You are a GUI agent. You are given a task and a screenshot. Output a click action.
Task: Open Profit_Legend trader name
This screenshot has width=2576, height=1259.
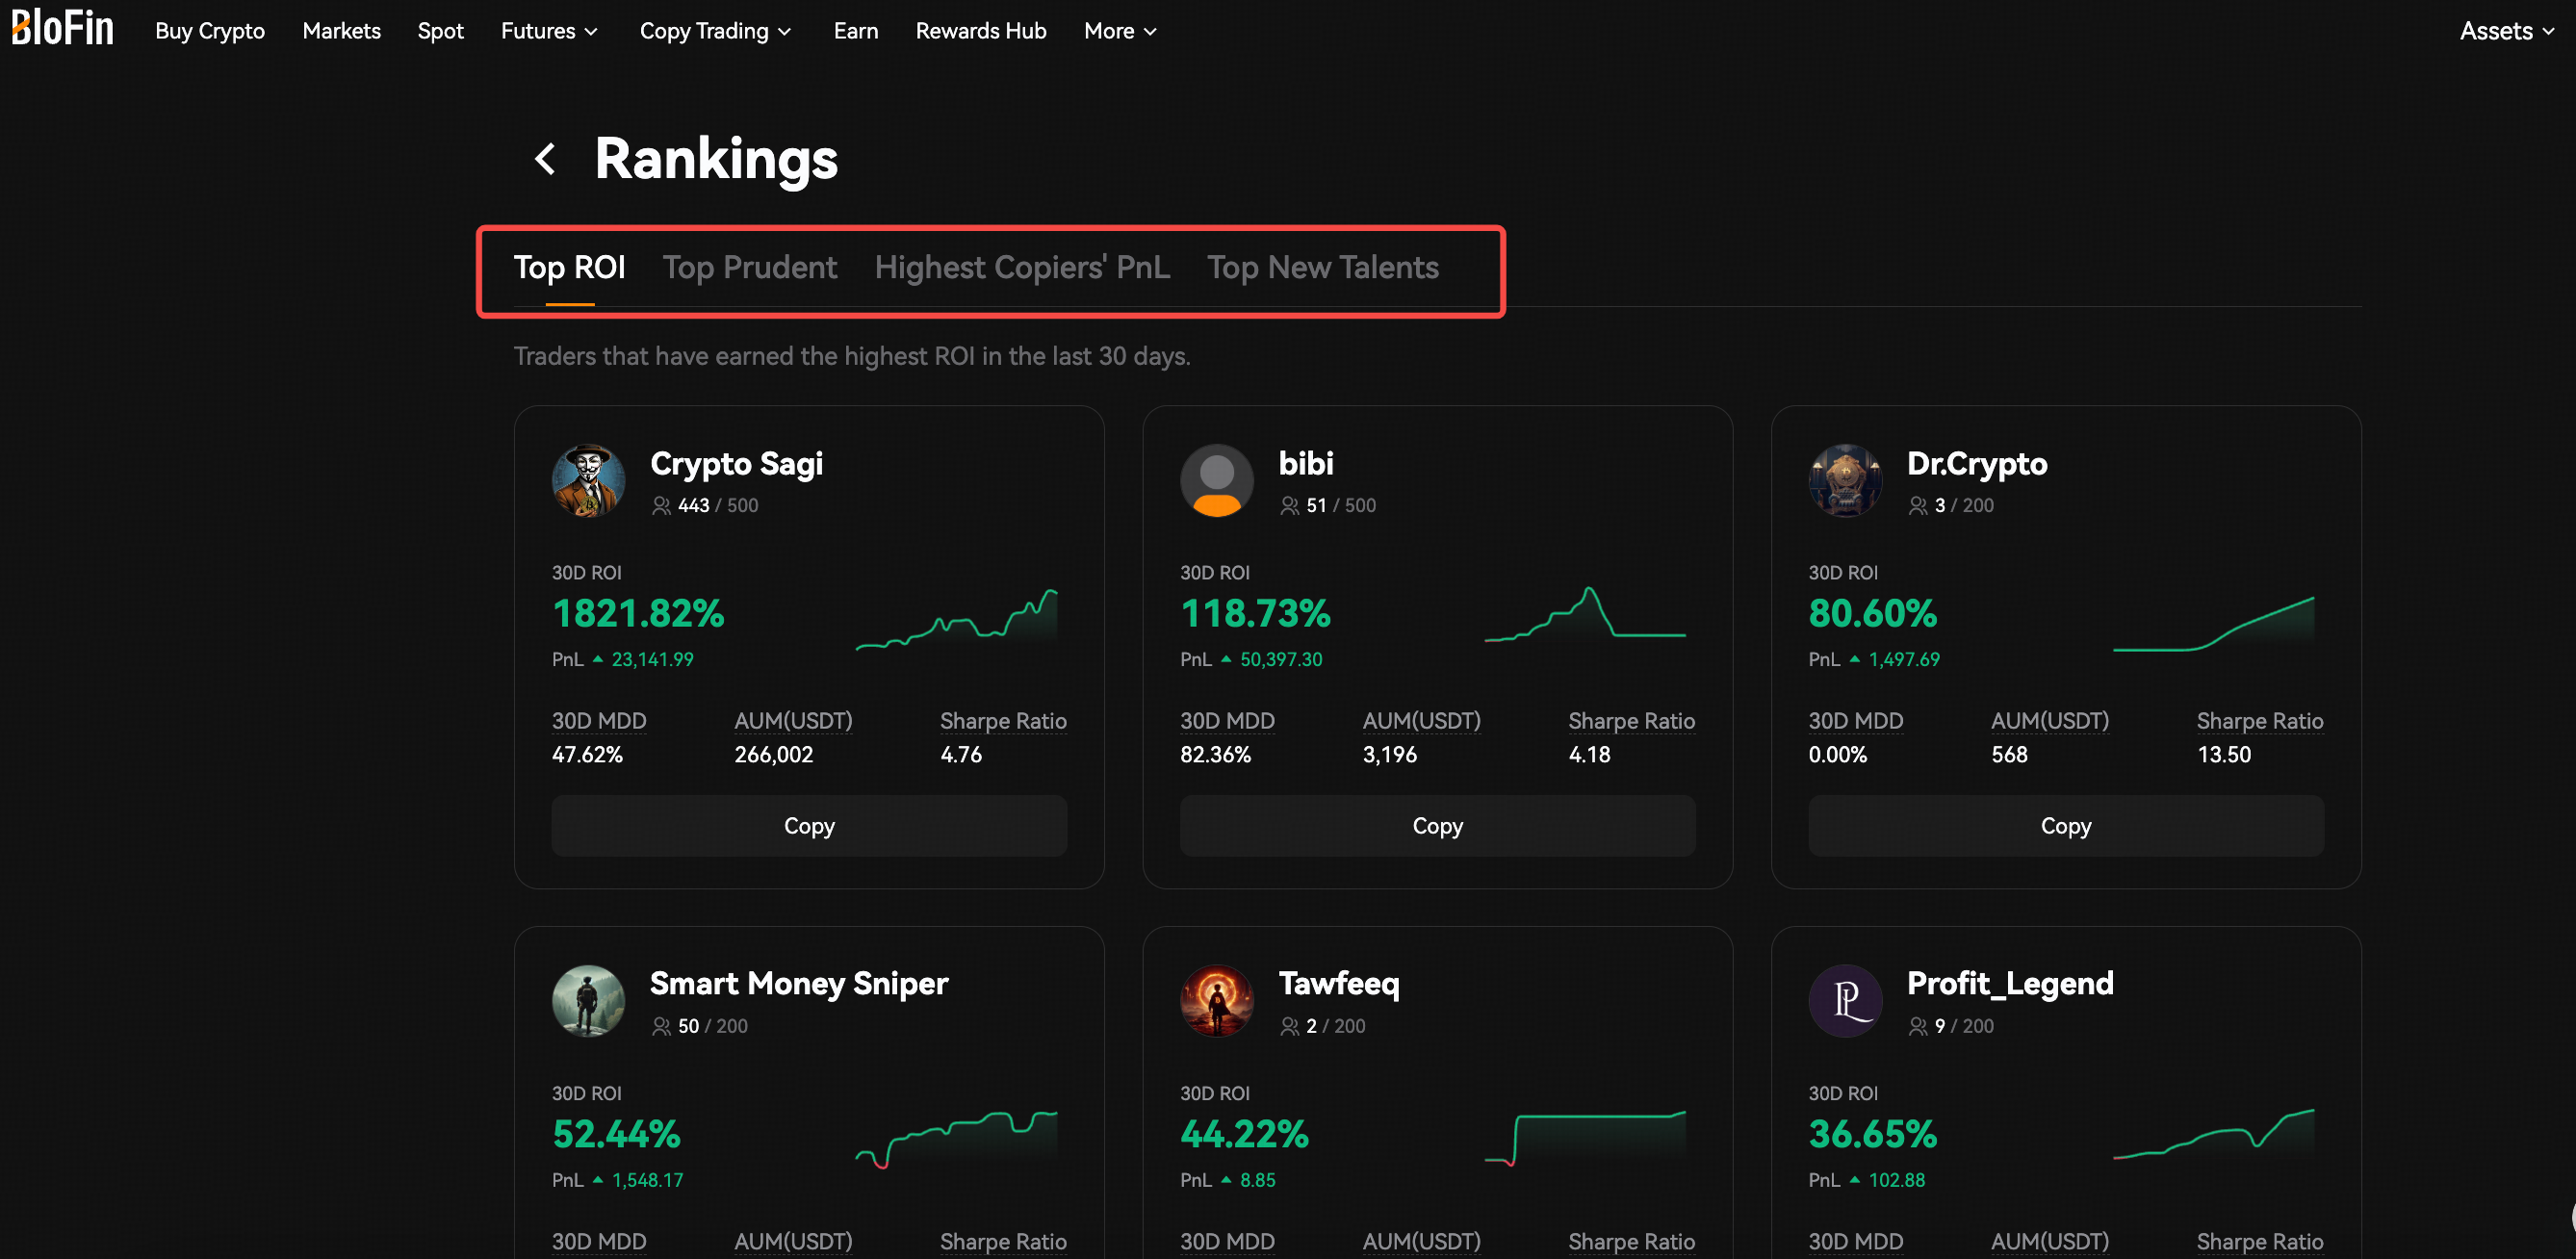[2010, 984]
